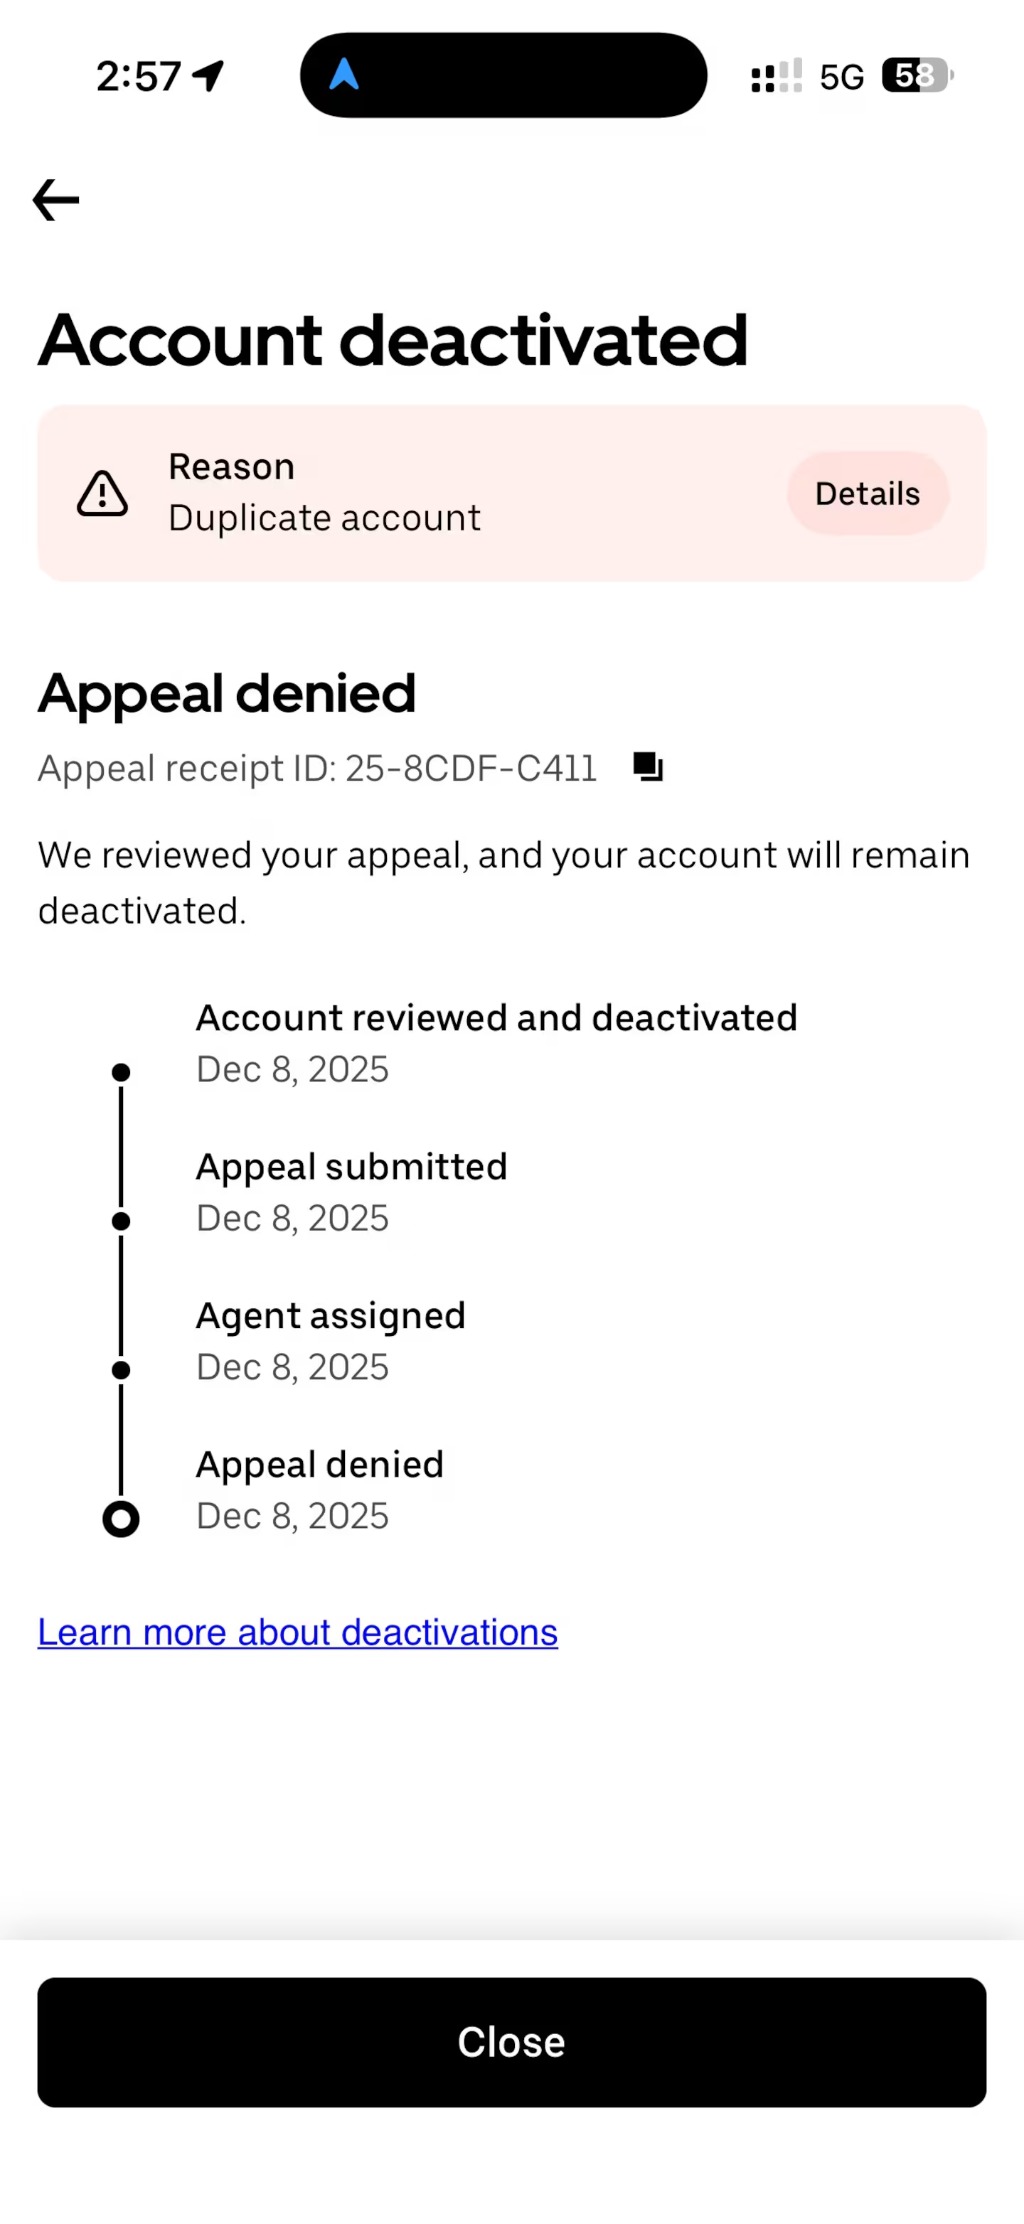This screenshot has height=2224, width=1024.
Task: Tap the clock time in status bar
Action: click(138, 76)
